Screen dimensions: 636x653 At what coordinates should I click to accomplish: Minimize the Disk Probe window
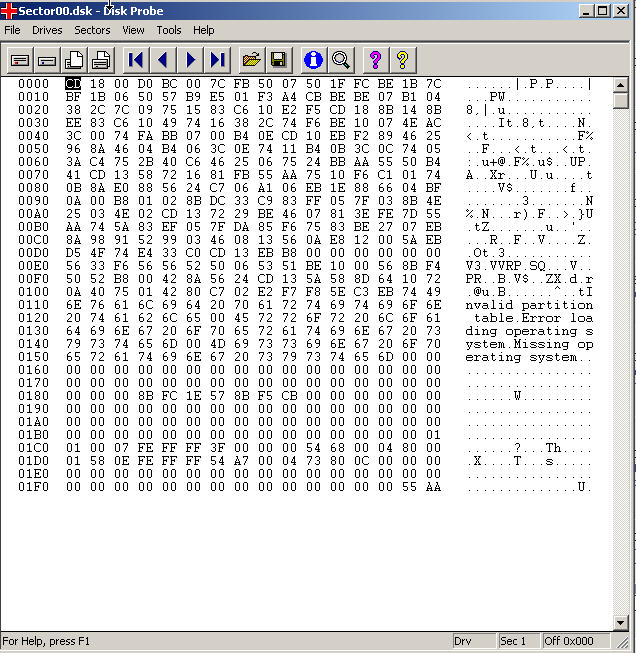(x=586, y=11)
